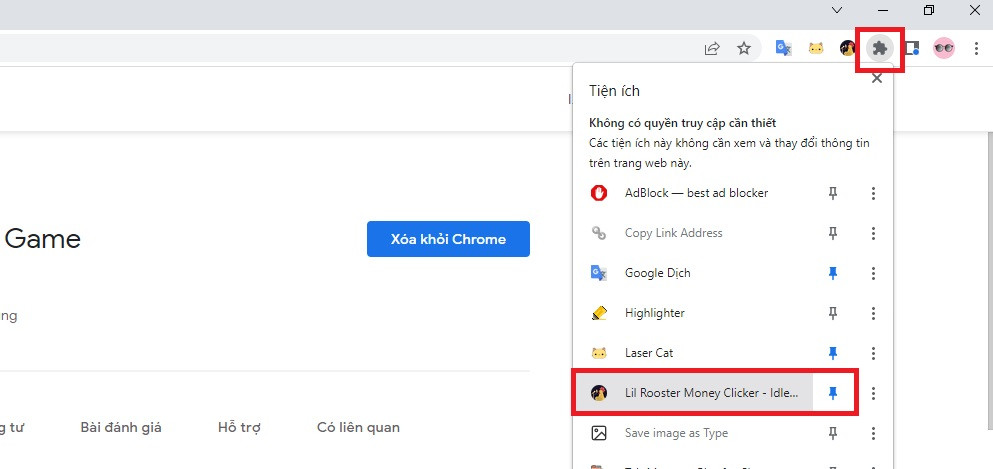Click the share page icon
Screen dimensions: 993x469
tap(712, 48)
